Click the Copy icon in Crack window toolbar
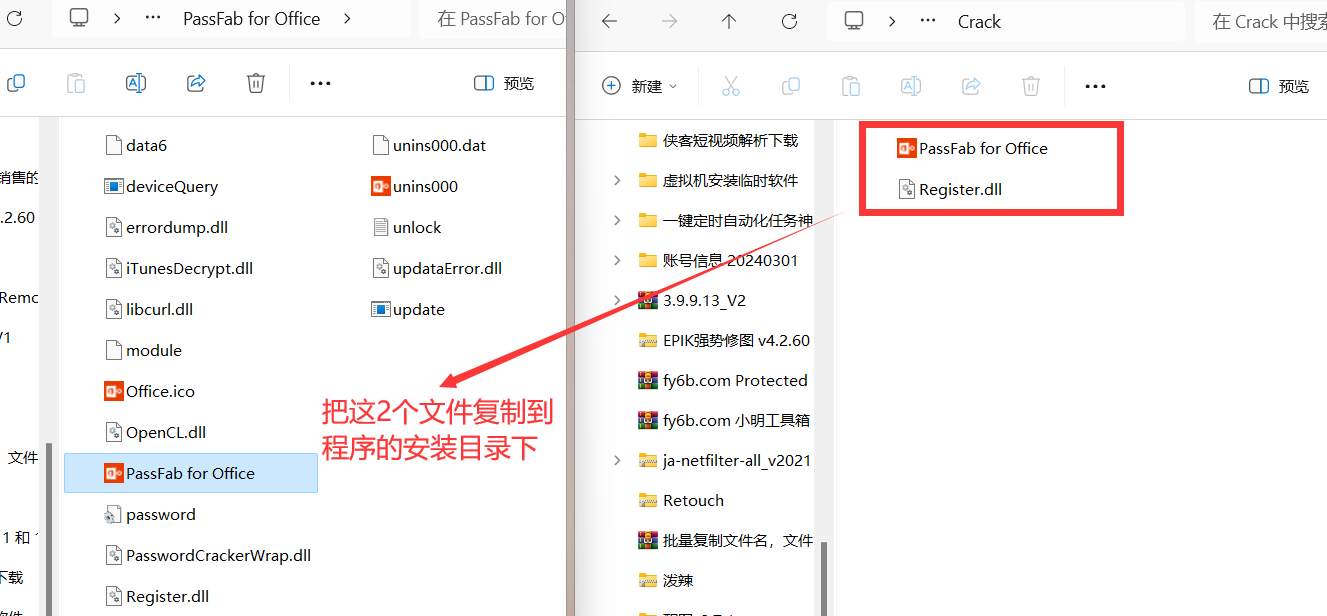 pos(791,86)
